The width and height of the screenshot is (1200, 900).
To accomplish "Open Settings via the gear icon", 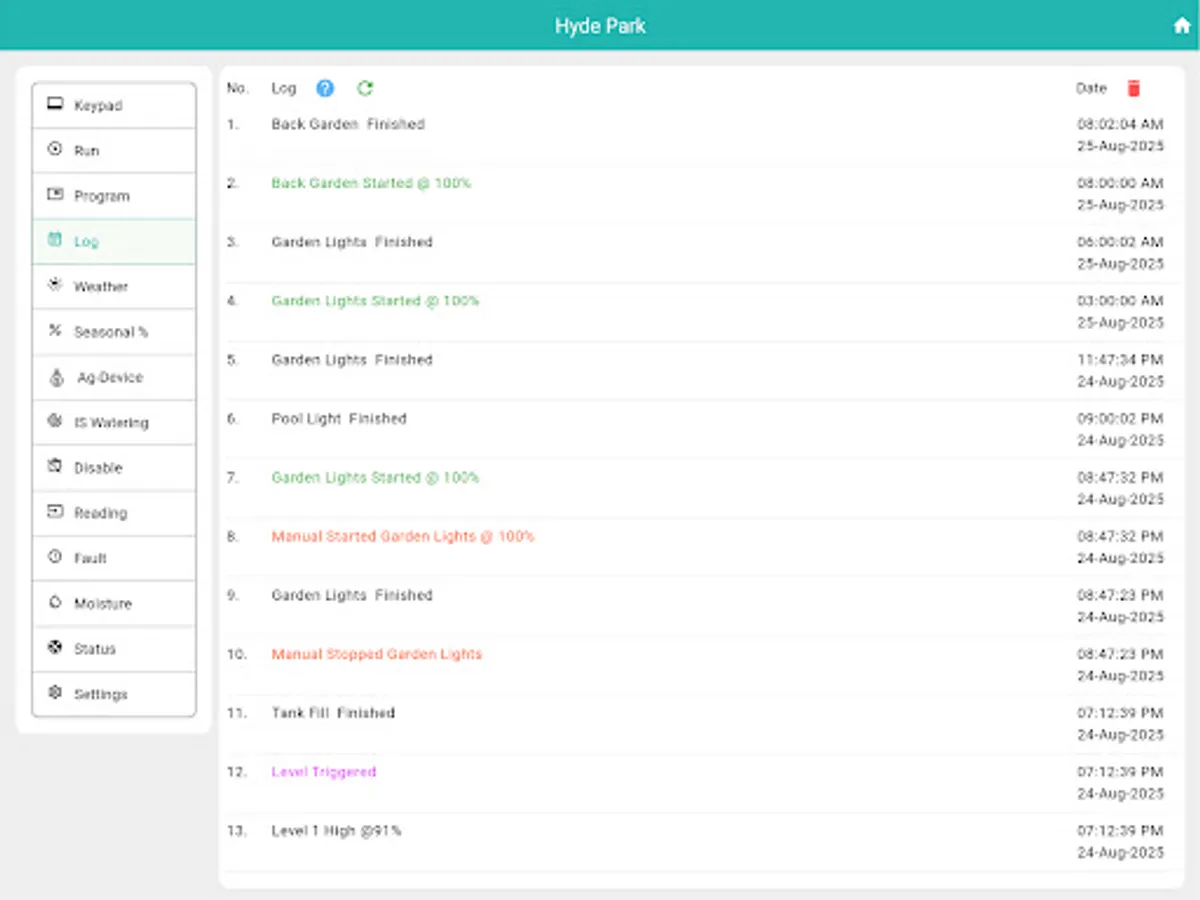I will (x=55, y=693).
